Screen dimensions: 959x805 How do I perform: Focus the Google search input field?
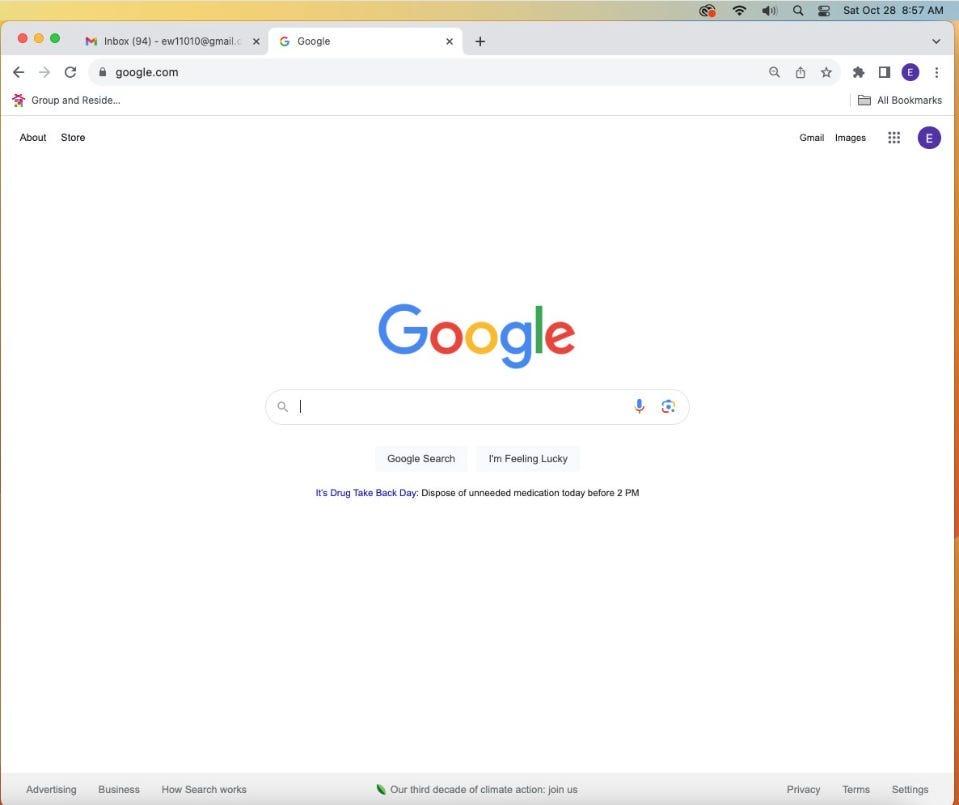point(462,407)
